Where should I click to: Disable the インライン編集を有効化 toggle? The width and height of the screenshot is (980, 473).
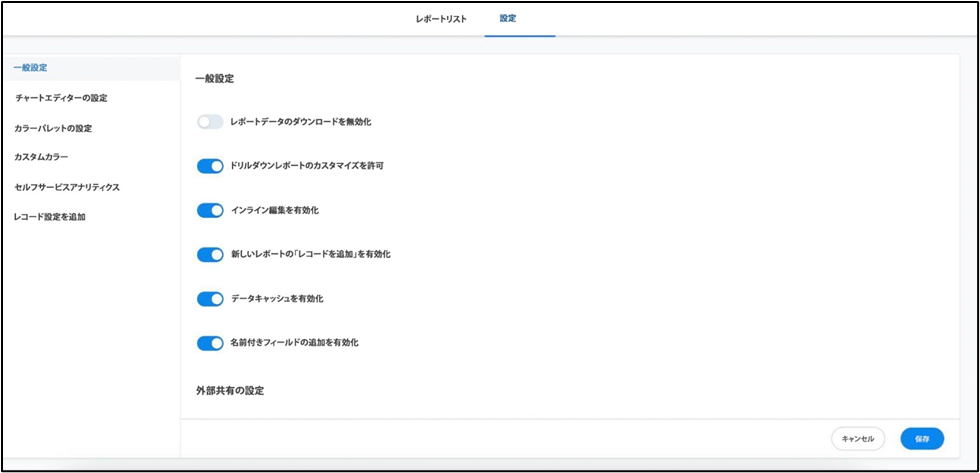pos(210,211)
